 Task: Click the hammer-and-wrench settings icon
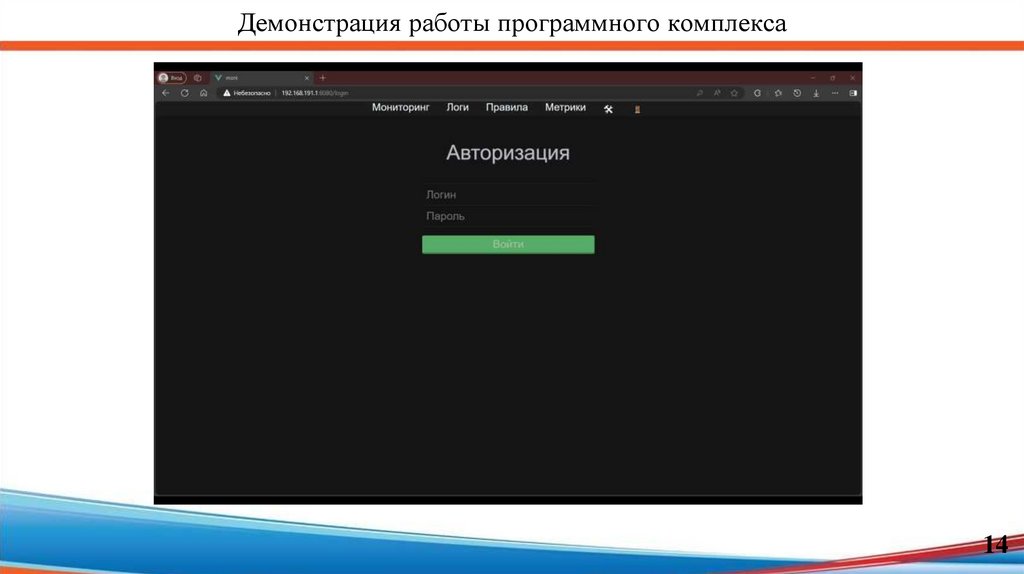pos(608,109)
